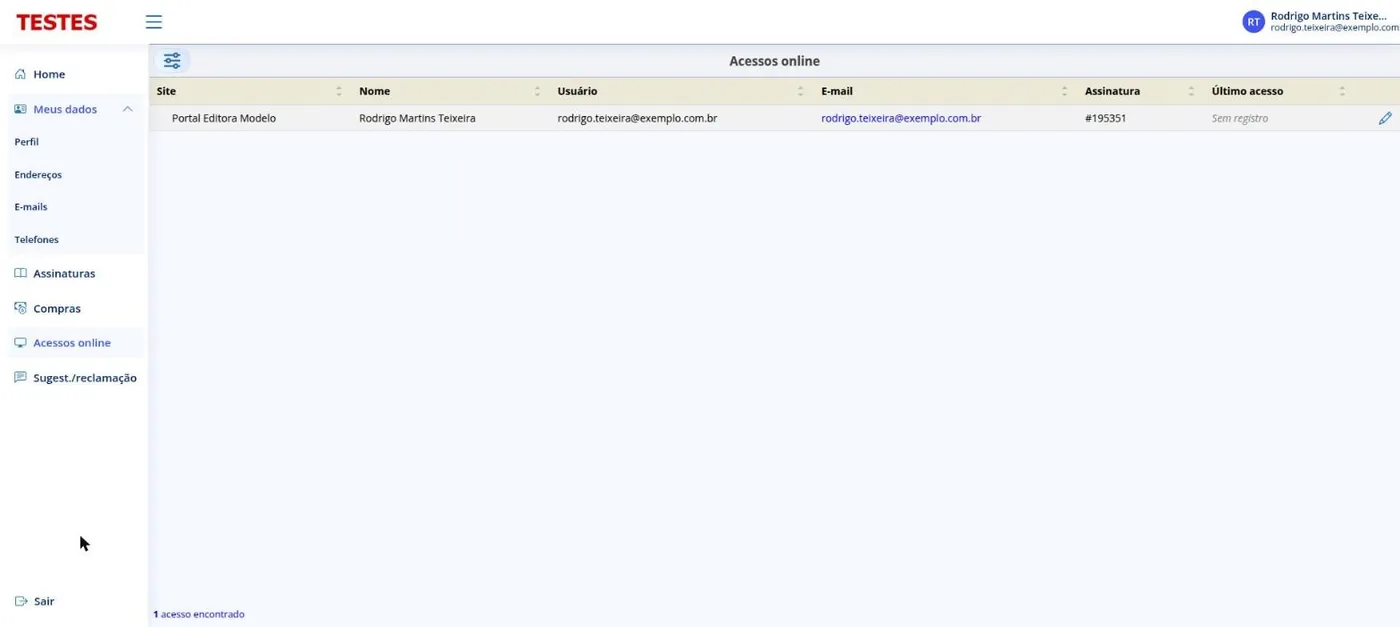Open the table filter settings icon
1400x627 pixels.
[172, 61]
